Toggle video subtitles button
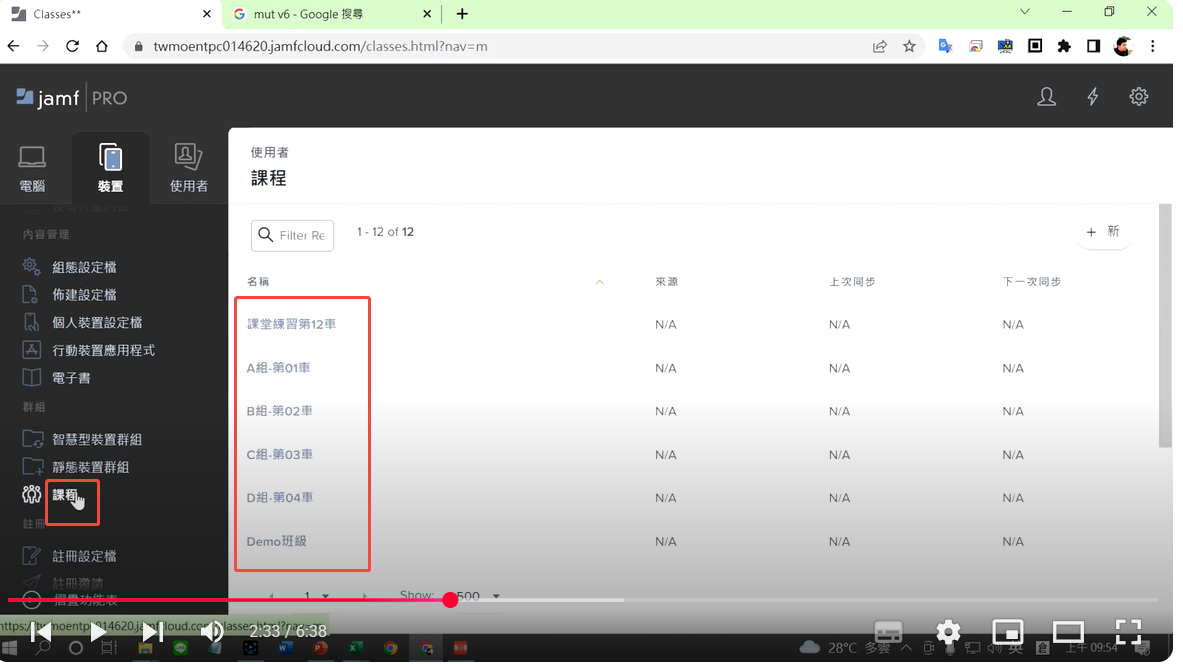Viewport: 1183px width, 664px height. coord(888,632)
